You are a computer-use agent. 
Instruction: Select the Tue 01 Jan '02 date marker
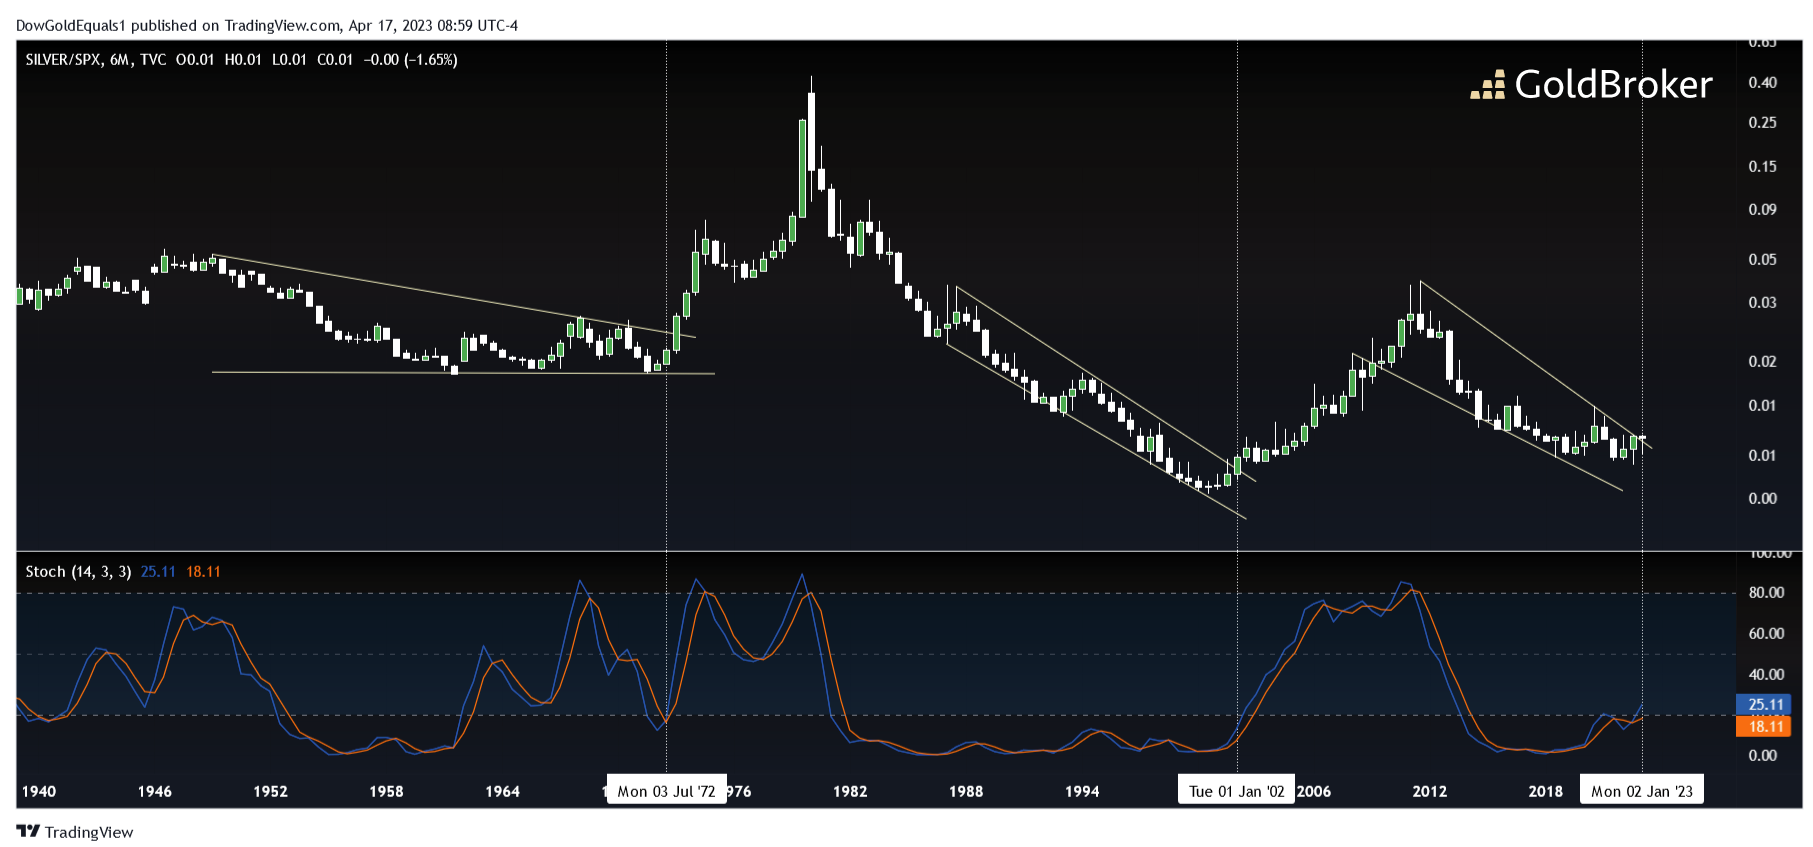coord(1236,791)
